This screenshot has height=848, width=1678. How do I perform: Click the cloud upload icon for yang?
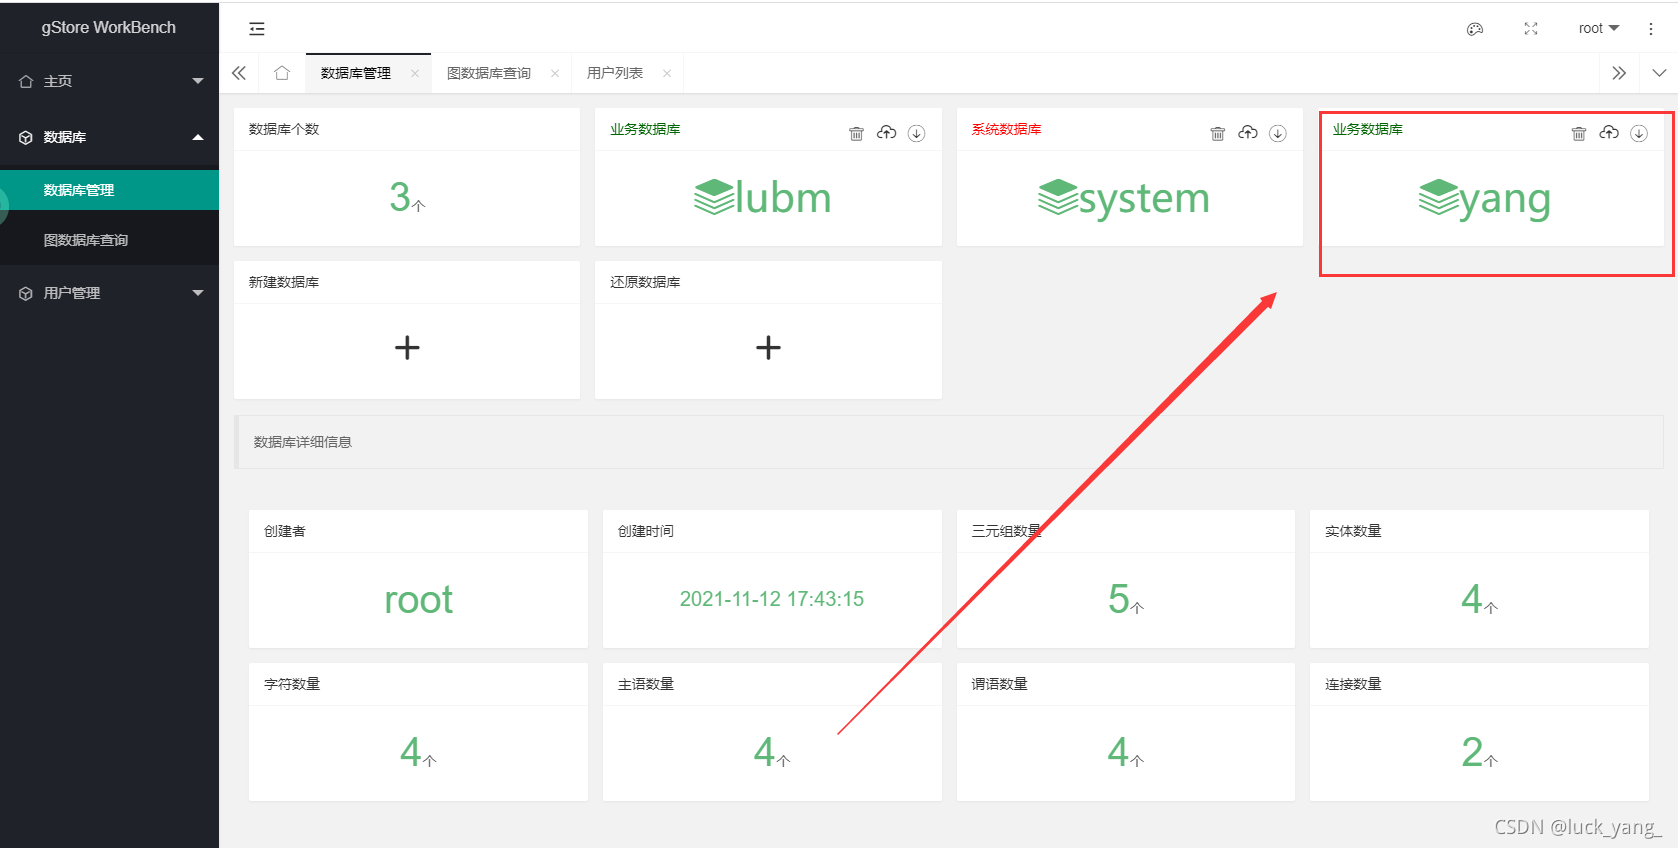[1608, 132]
